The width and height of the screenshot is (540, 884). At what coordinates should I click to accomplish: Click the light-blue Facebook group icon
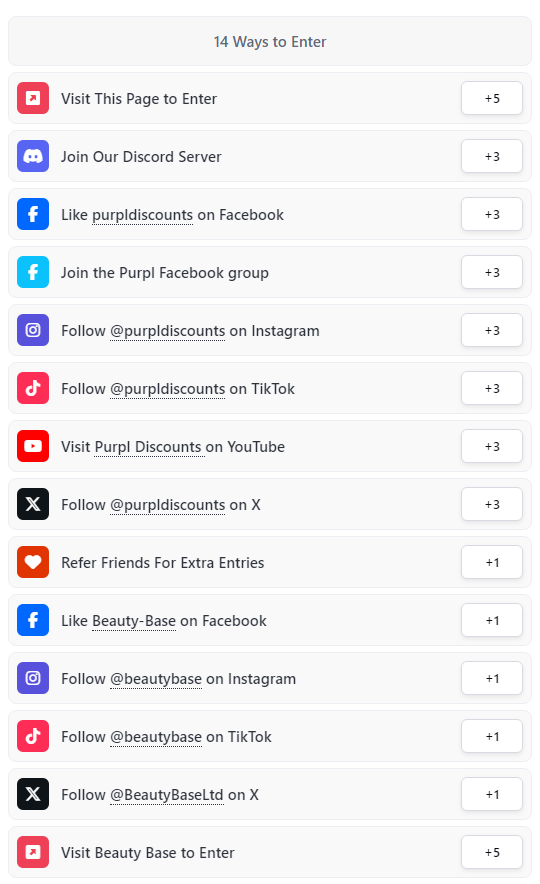point(33,272)
